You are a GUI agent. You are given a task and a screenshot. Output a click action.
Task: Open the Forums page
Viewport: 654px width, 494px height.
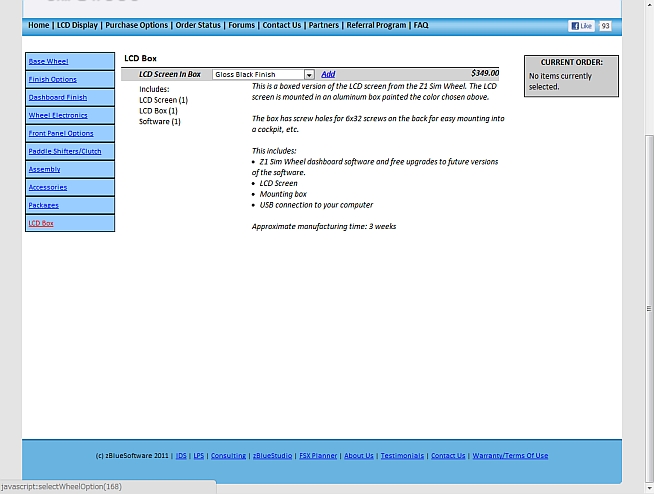(x=241, y=25)
